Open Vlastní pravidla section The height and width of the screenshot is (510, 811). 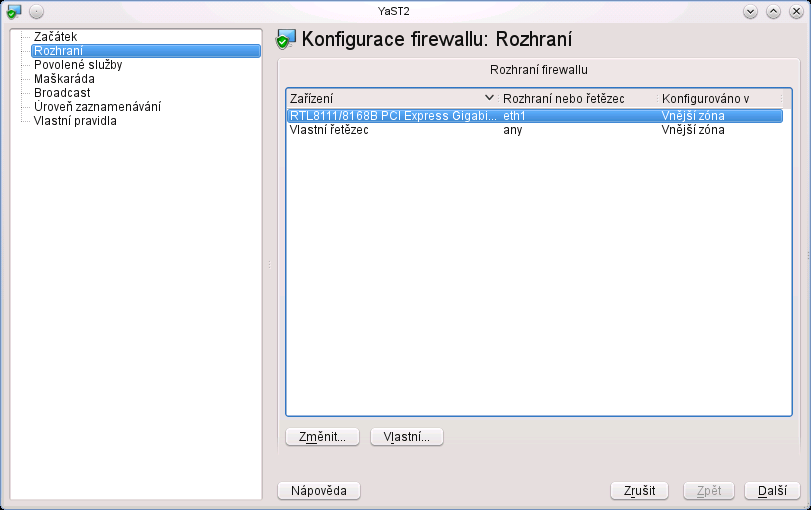tap(75, 121)
